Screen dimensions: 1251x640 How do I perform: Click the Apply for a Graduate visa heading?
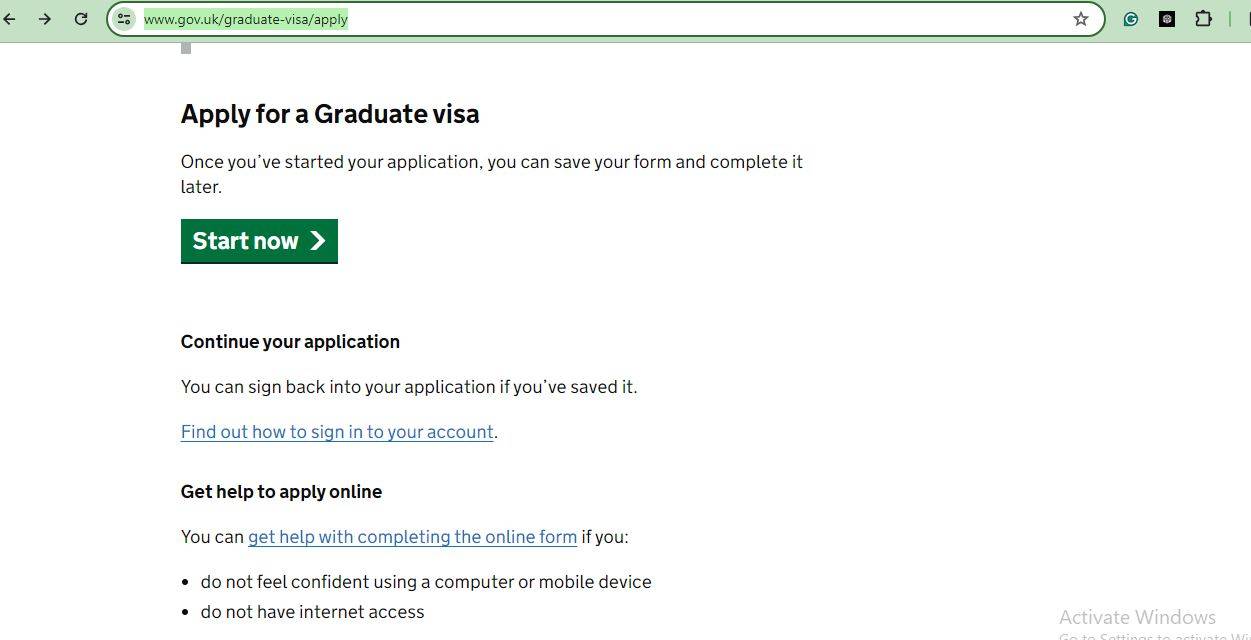tap(330, 113)
